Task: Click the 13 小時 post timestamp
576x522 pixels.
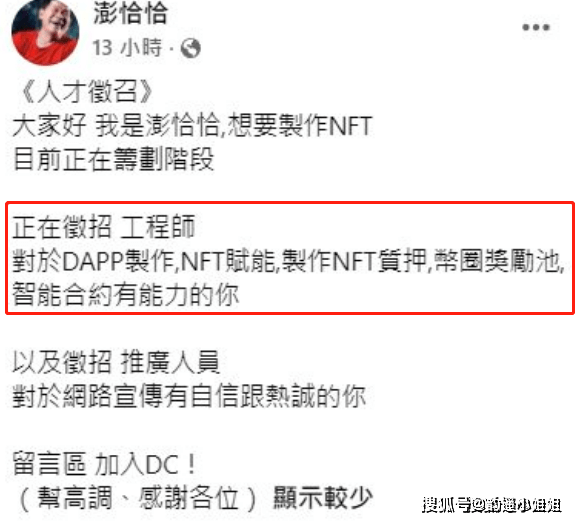Action: (127, 48)
